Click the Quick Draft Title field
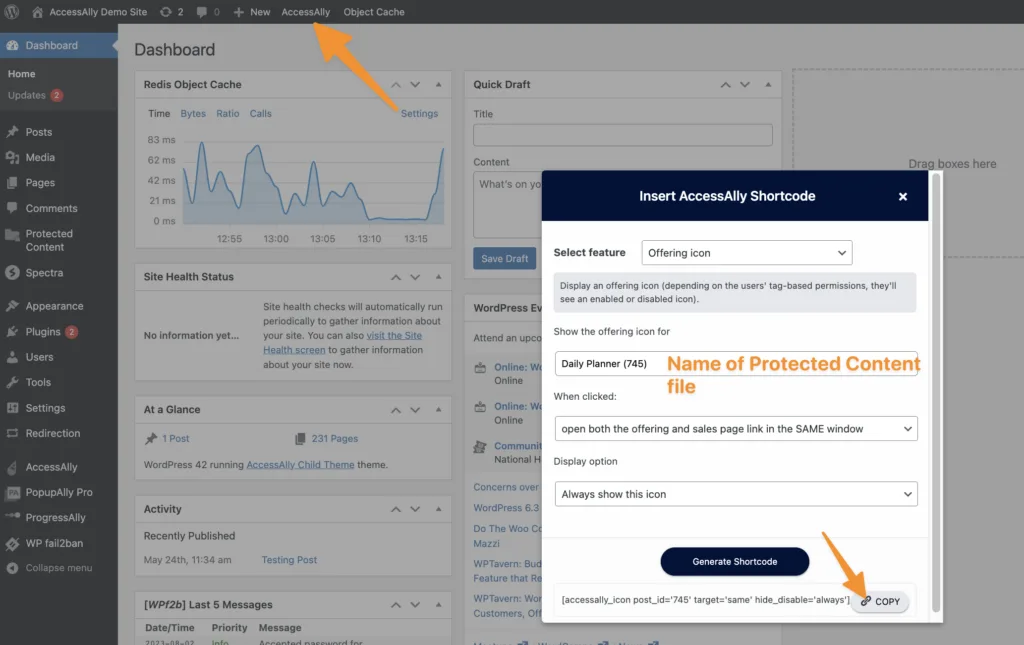1024x645 pixels. pos(622,135)
